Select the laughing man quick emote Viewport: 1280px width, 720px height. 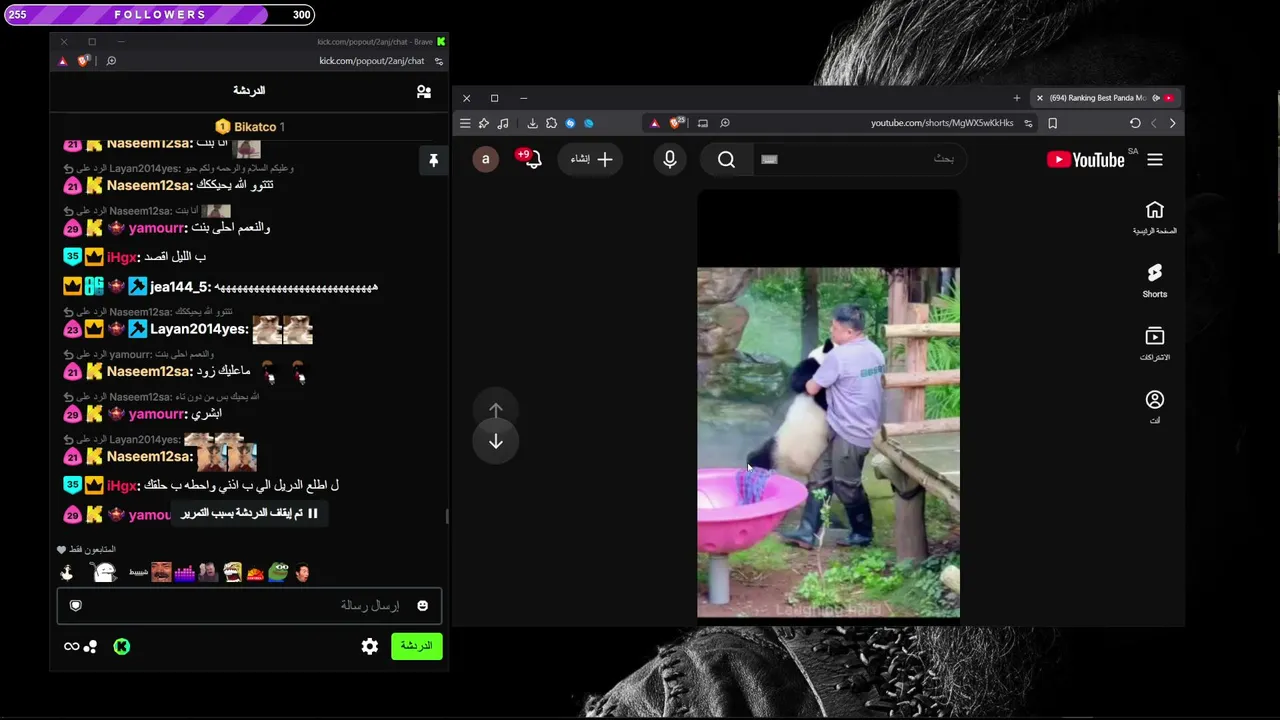pyautogui.click(x=161, y=572)
